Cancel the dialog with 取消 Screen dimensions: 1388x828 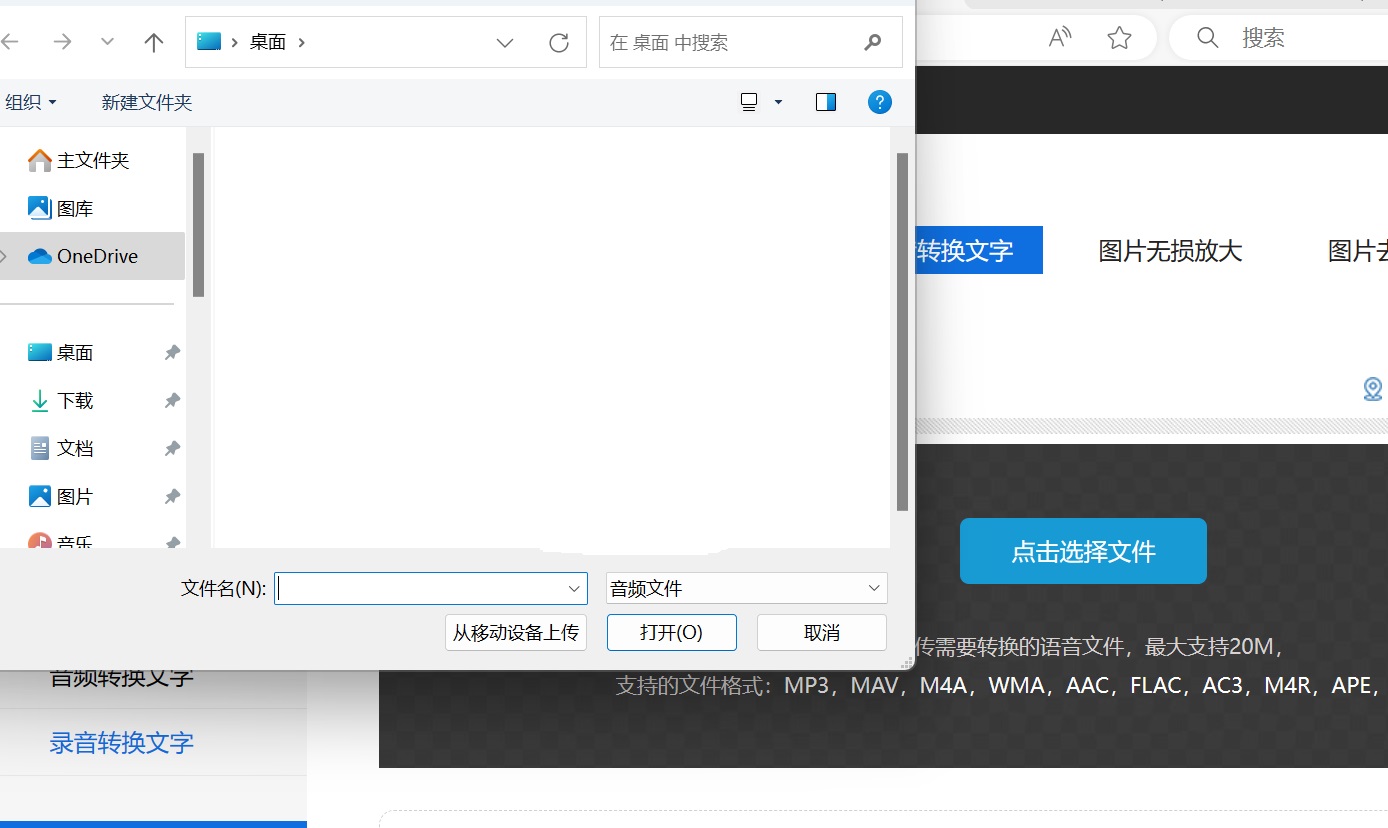[822, 633]
